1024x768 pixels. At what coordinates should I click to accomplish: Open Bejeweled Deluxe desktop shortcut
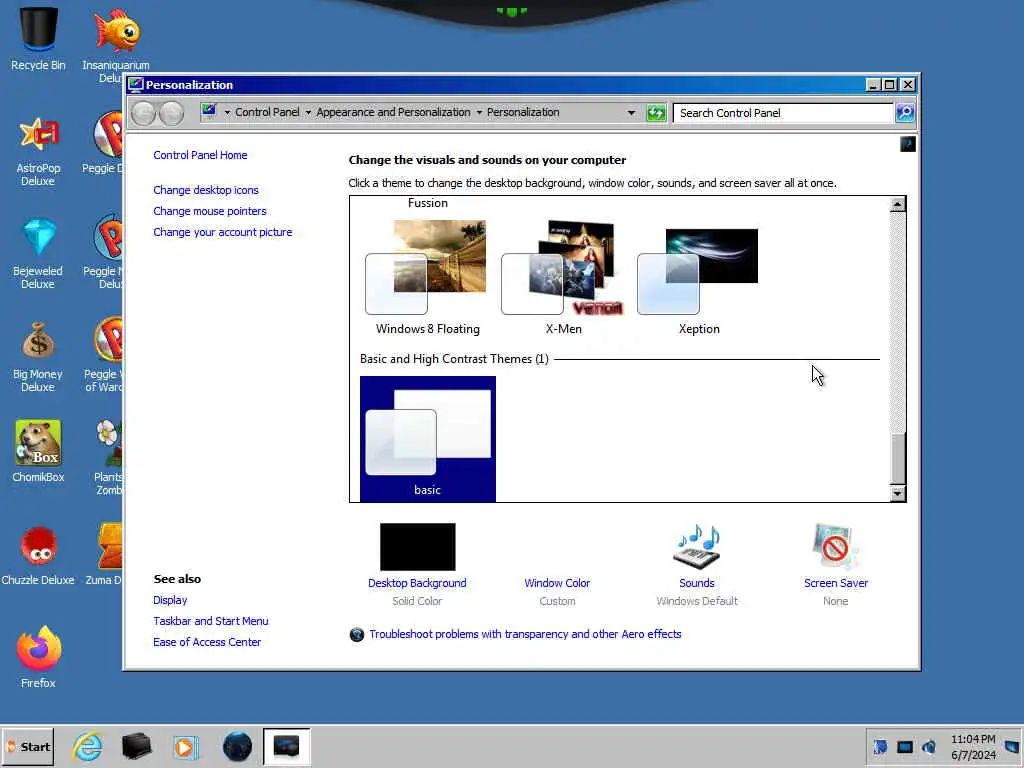tap(38, 254)
